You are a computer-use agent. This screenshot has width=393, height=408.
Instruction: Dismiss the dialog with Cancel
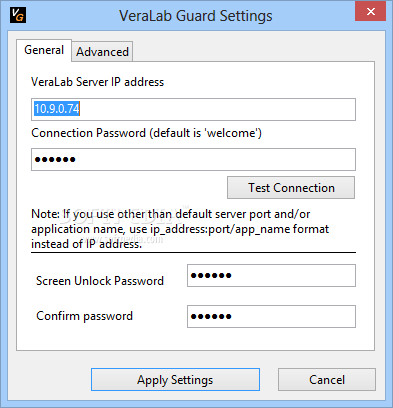tap(327, 380)
